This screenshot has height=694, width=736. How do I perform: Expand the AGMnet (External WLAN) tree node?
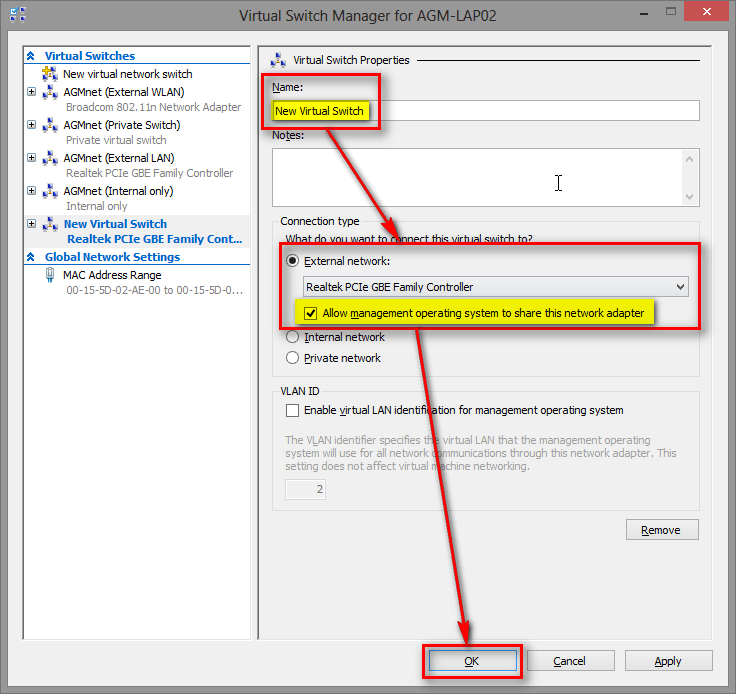coord(32,92)
